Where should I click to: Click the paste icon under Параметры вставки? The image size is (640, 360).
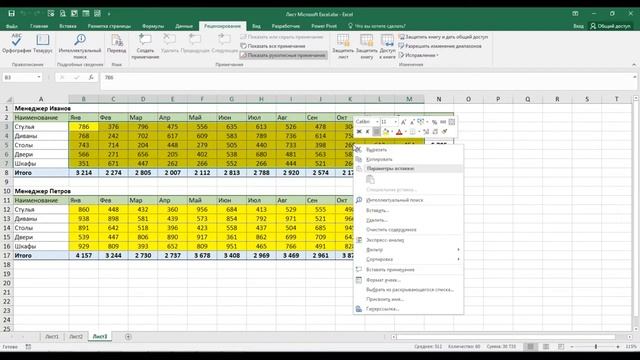coord(370,180)
